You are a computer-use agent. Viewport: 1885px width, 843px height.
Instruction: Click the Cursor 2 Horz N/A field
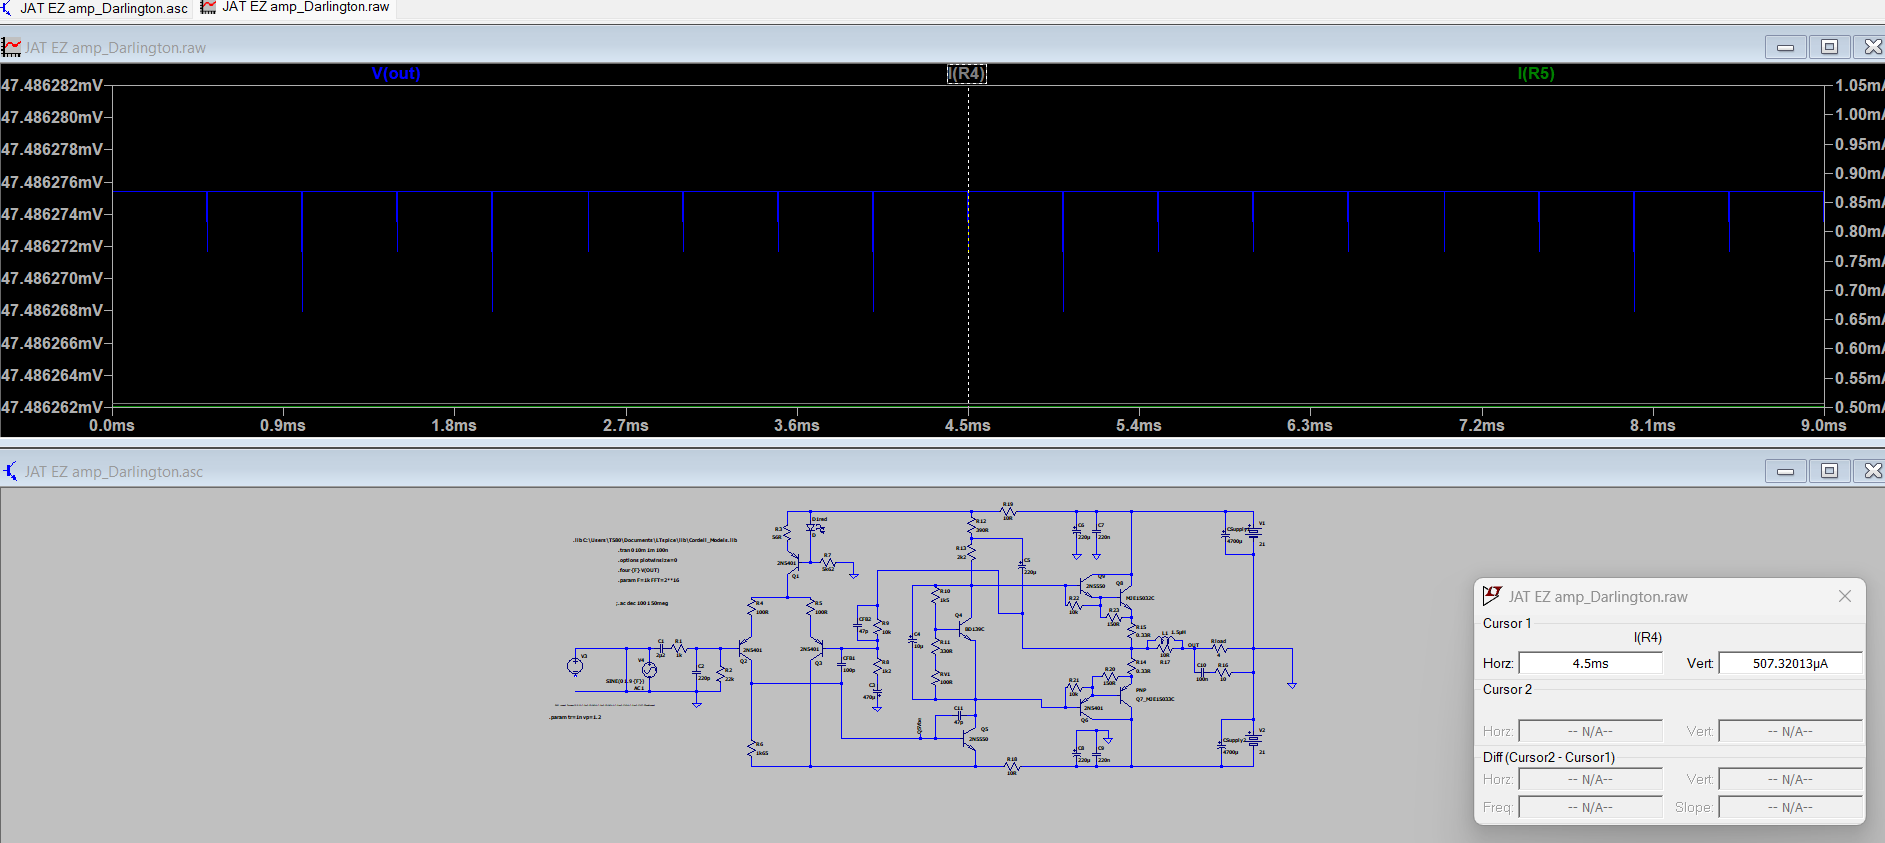pyautogui.click(x=1590, y=731)
